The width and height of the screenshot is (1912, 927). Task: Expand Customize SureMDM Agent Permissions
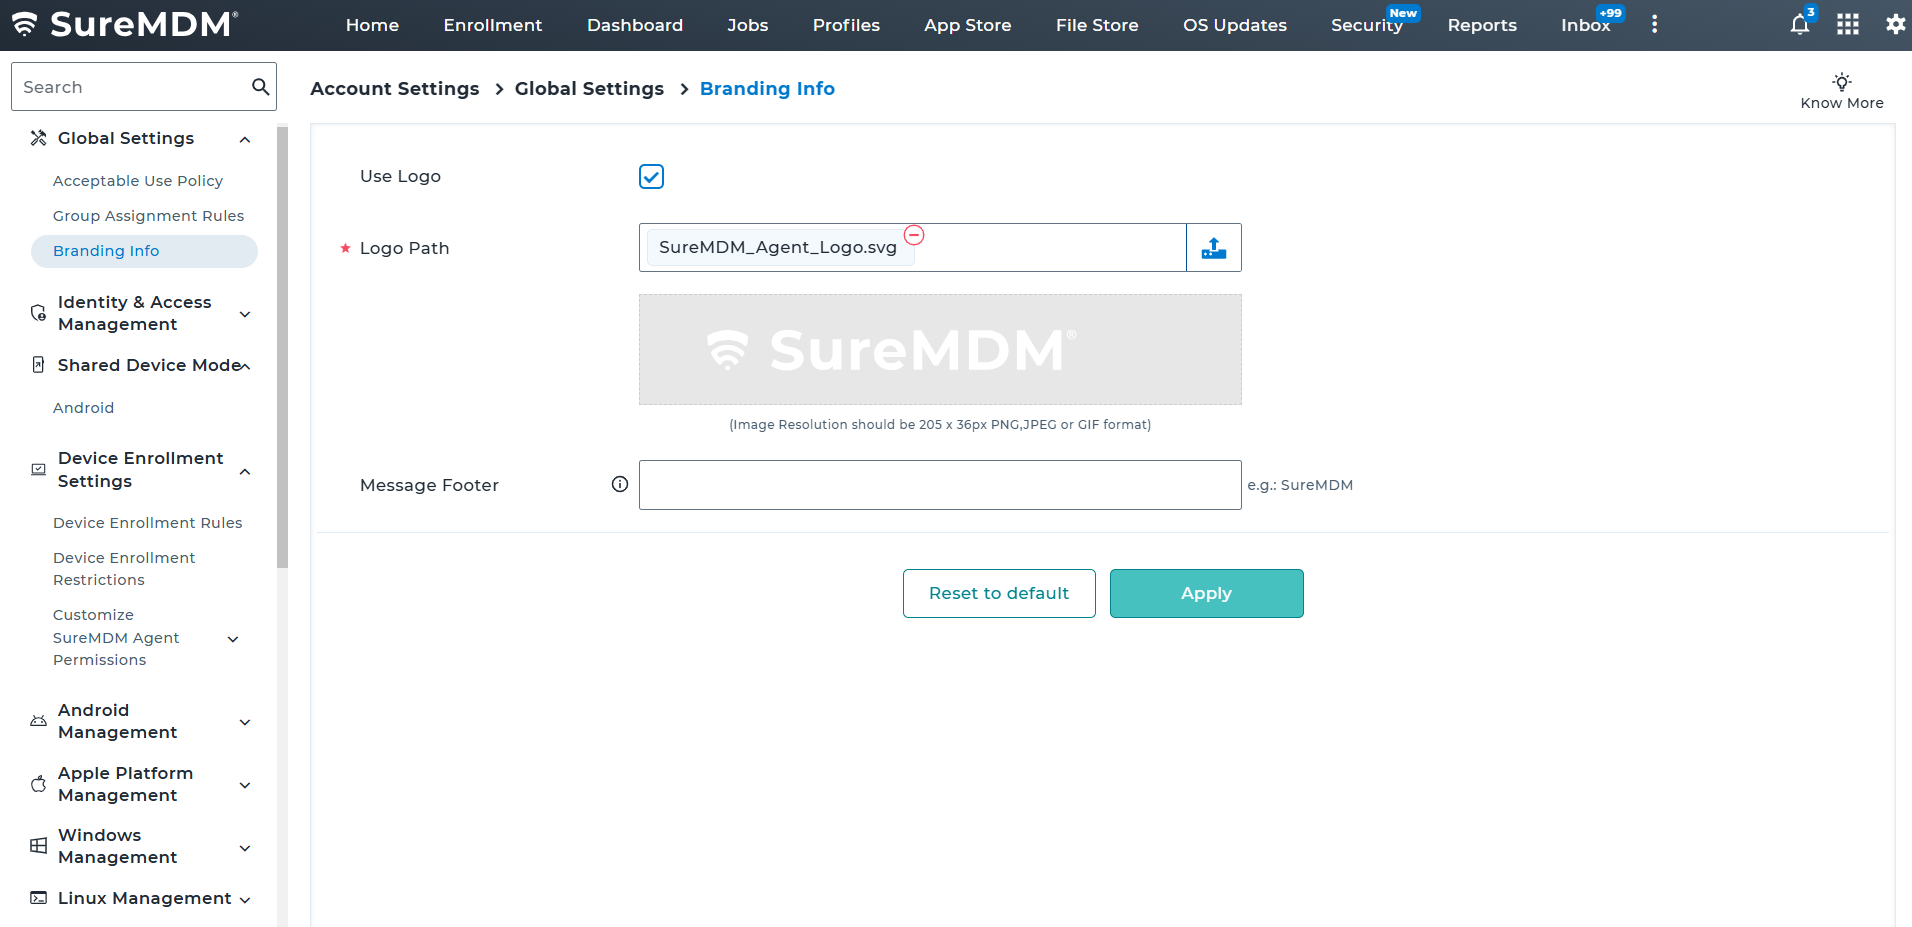pyautogui.click(x=233, y=639)
